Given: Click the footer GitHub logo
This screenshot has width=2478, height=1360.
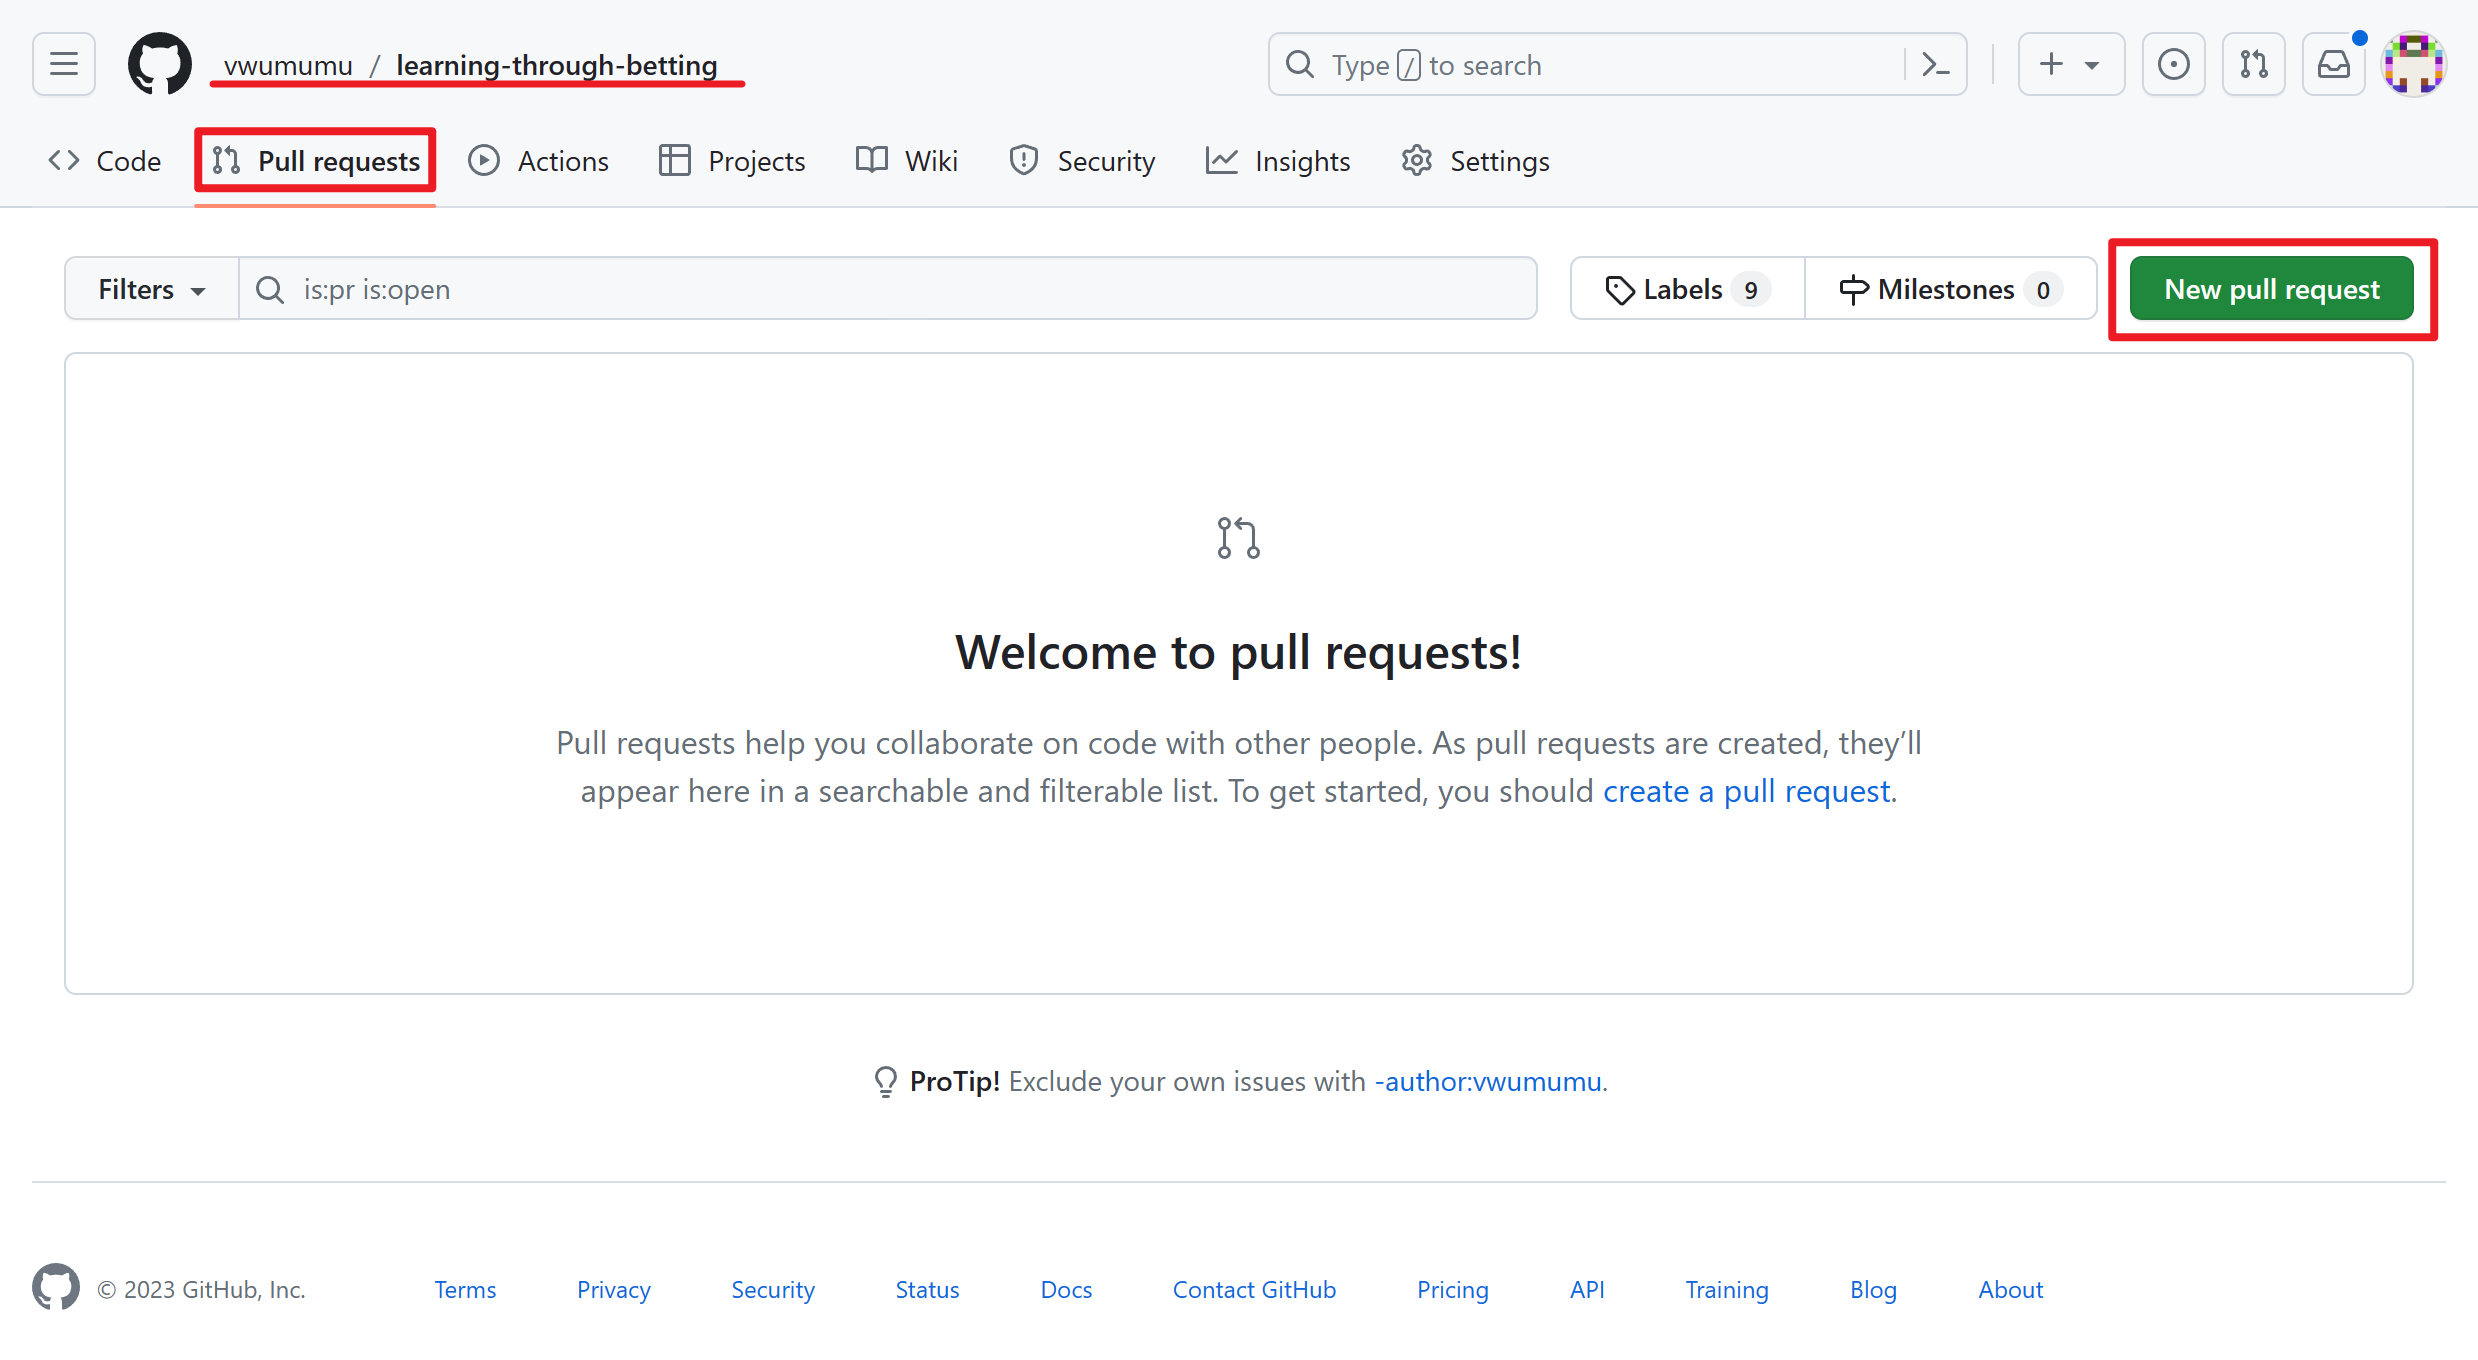Looking at the screenshot, I should [x=56, y=1288].
